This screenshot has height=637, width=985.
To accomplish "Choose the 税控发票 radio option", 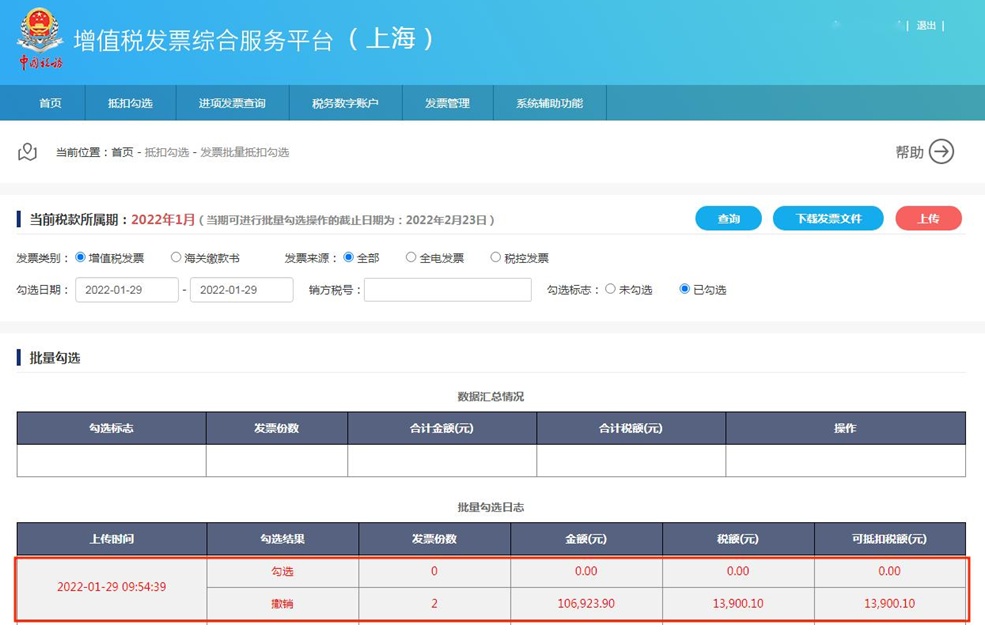I will (x=495, y=258).
